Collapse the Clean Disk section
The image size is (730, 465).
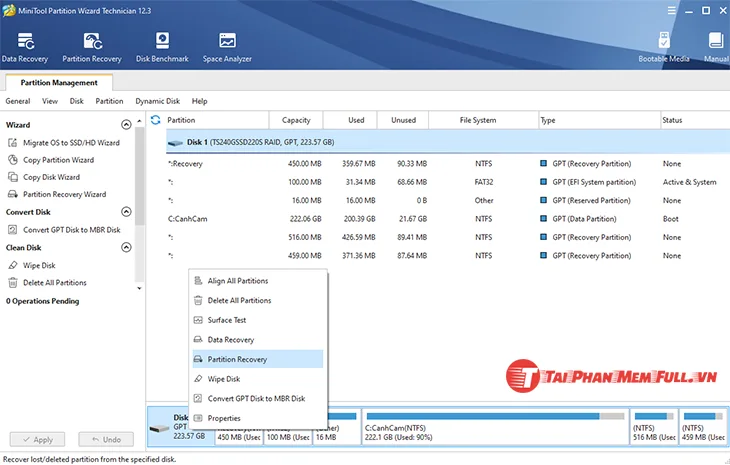click(x=126, y=247)
